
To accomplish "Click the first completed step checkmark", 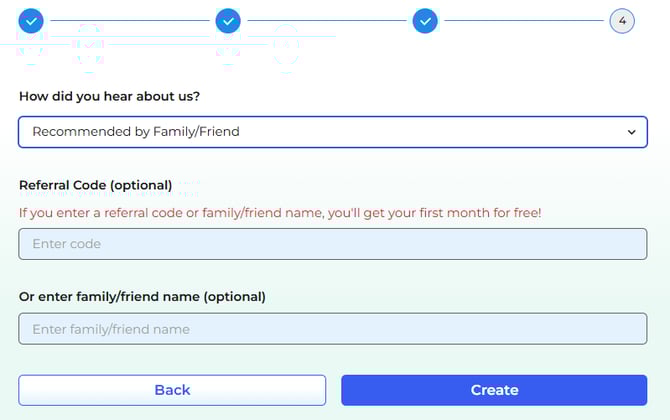I will point(31,20).
